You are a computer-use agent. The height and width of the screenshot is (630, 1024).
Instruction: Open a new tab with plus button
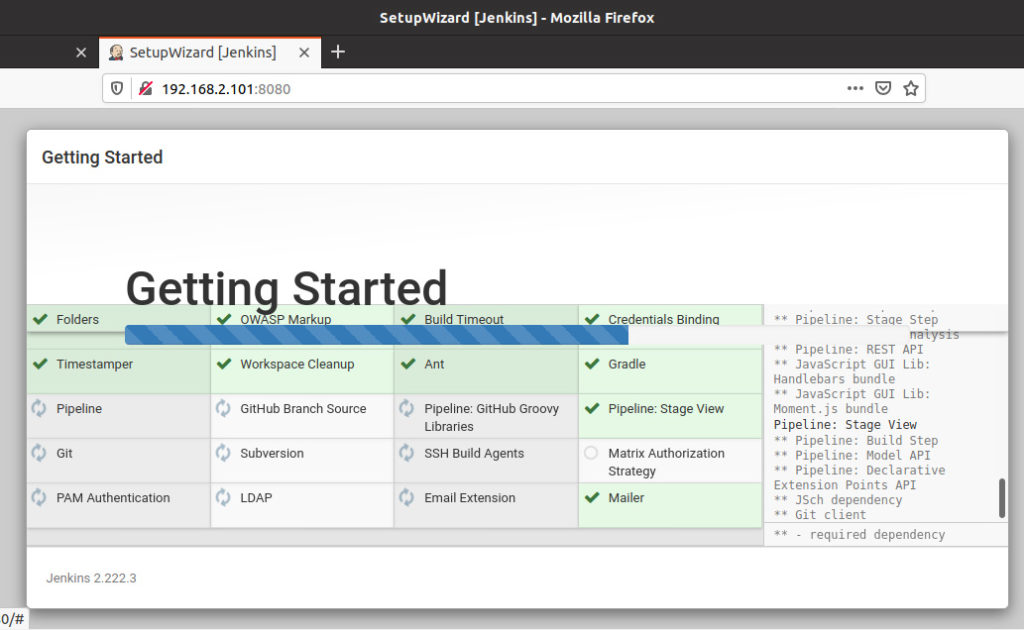(338, 52)
